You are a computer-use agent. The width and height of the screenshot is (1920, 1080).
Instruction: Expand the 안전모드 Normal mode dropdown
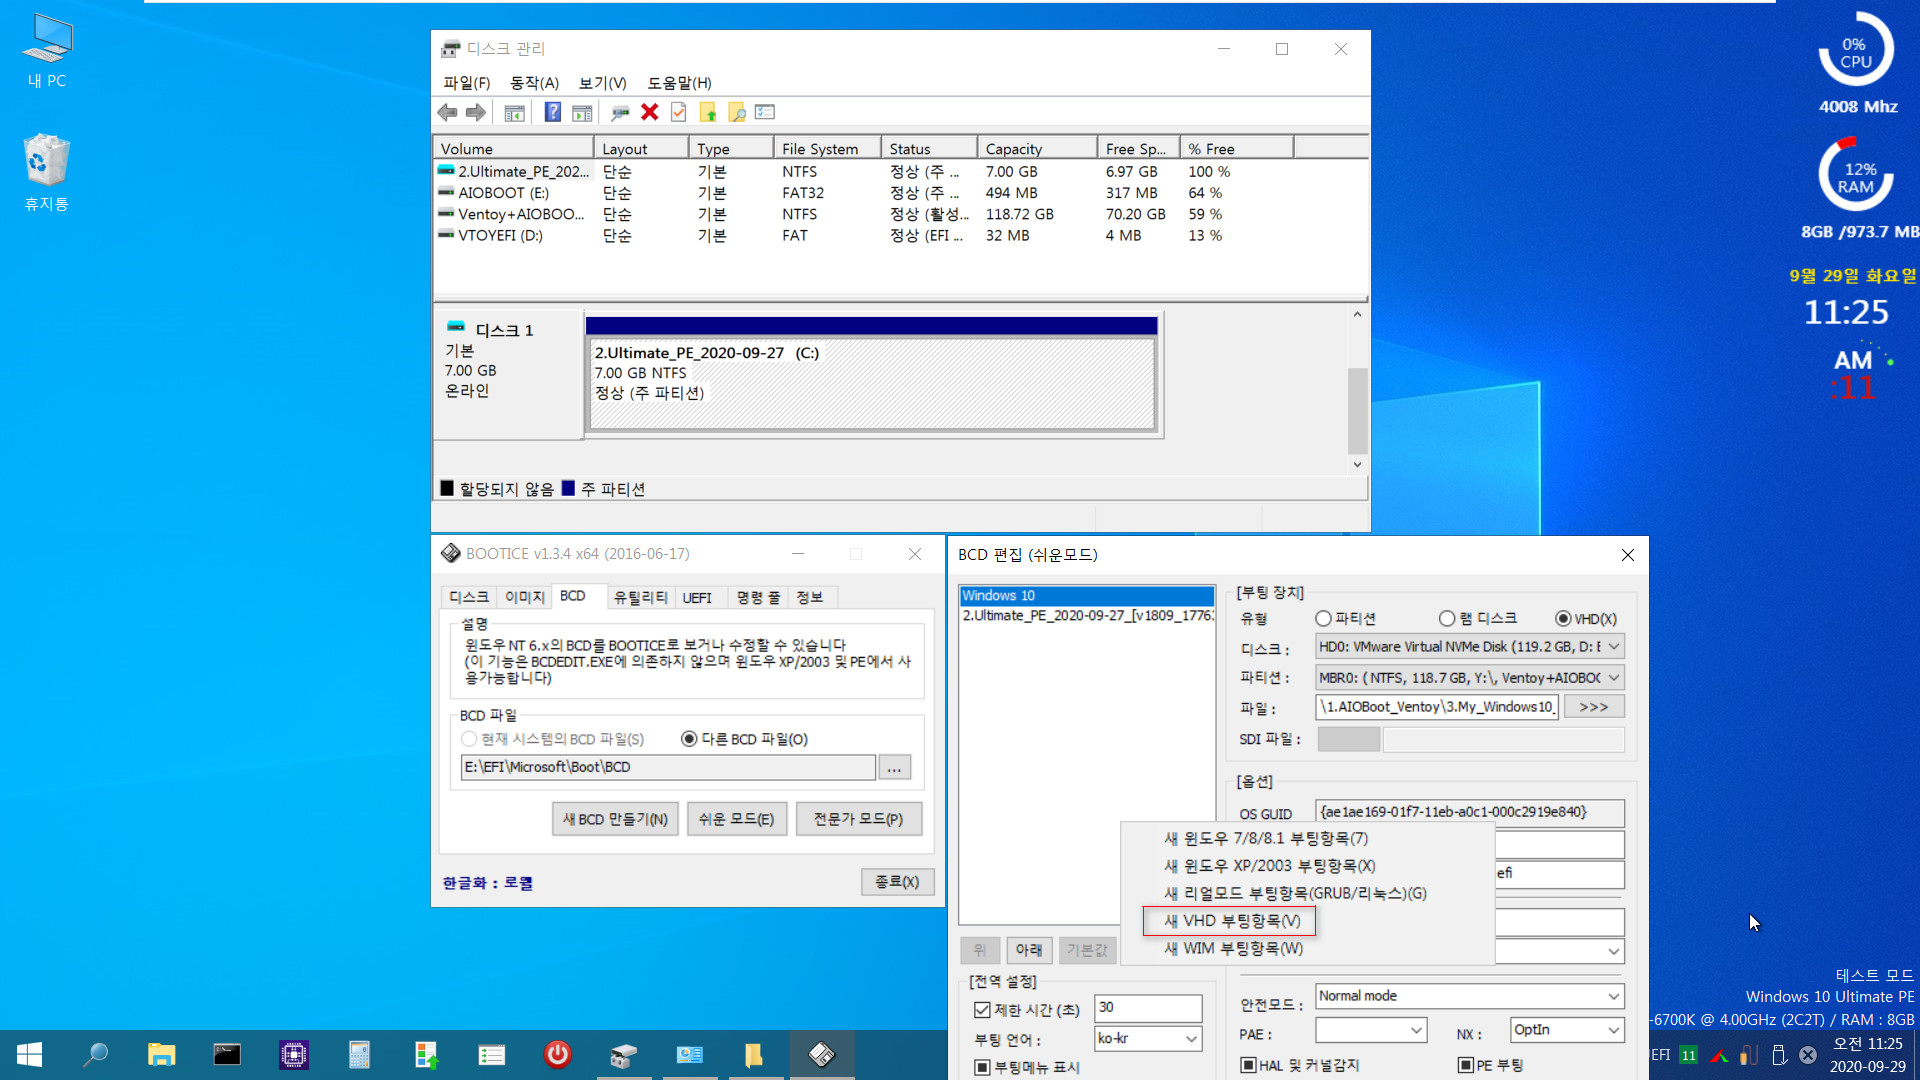tap(1613, 996)
